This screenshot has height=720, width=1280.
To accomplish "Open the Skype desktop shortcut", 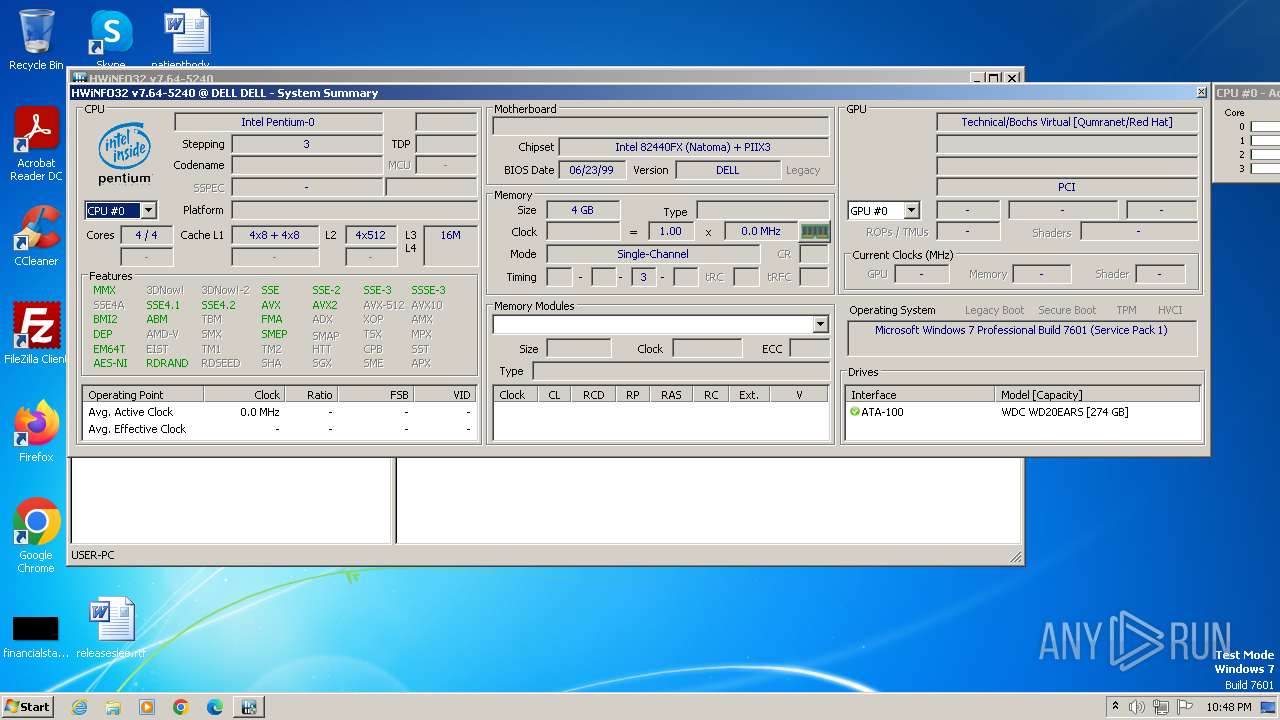I will (111, 40).
